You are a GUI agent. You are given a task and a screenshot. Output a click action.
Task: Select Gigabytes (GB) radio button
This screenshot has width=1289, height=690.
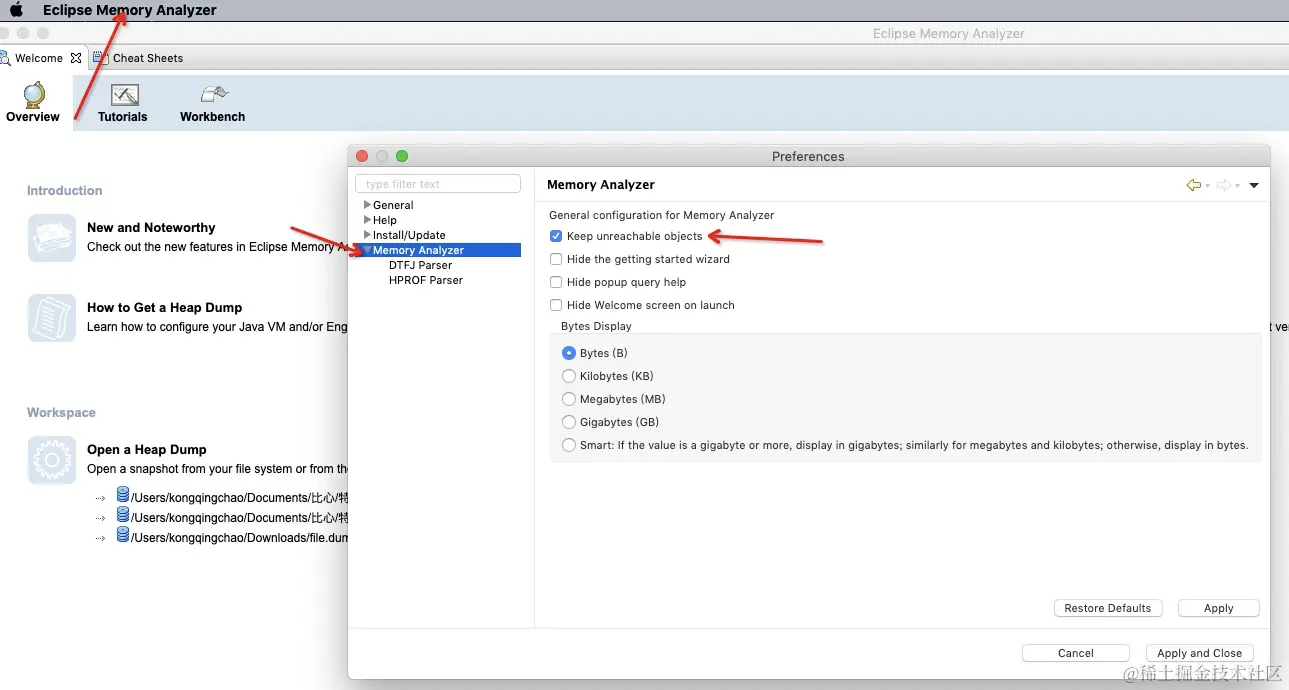click(x=569, y=422)
